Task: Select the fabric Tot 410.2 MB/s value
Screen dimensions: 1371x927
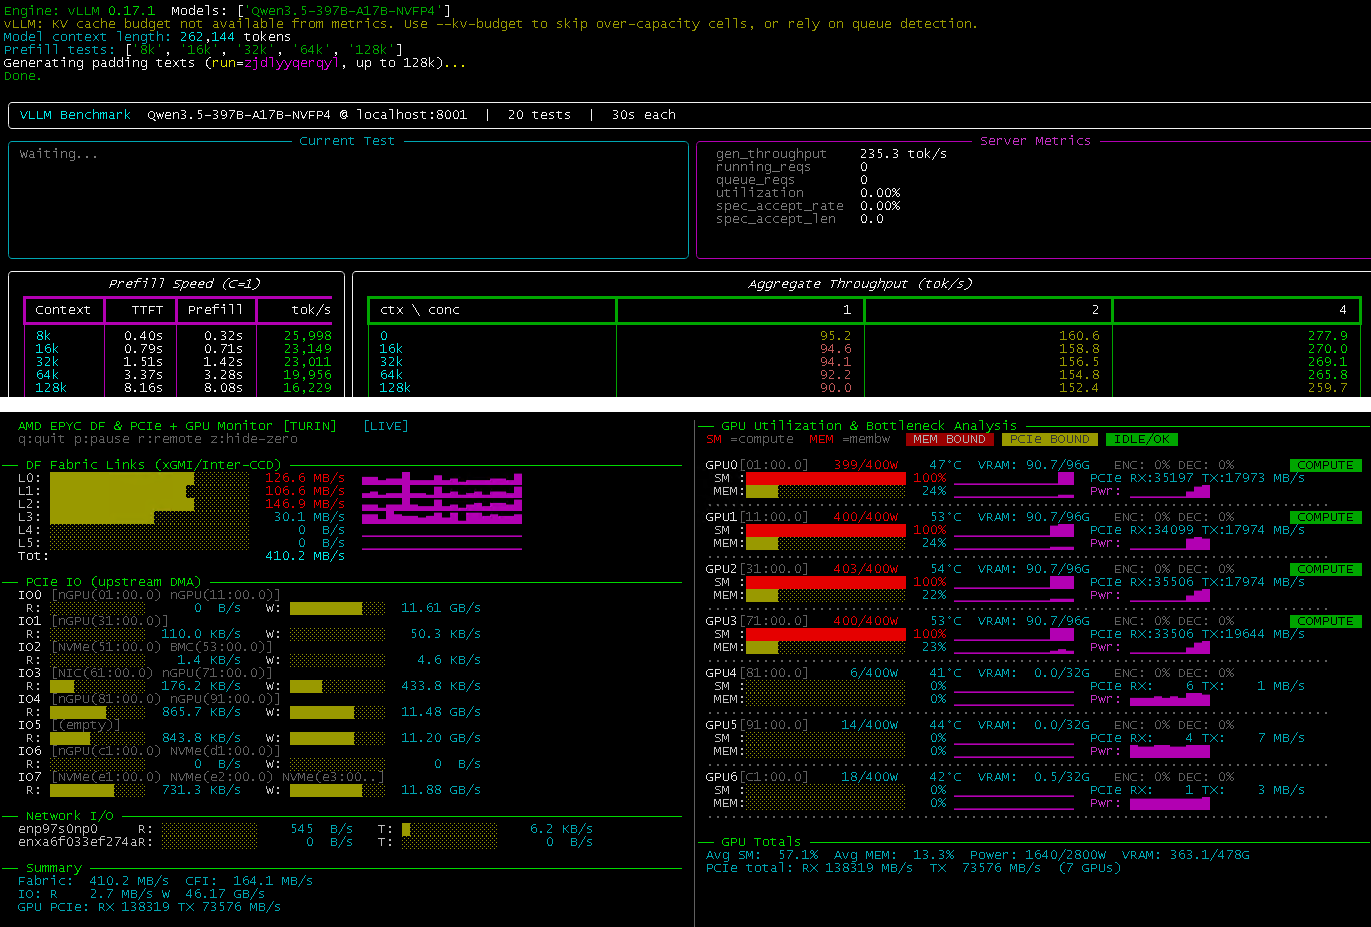Action: (x=305, y=556)
